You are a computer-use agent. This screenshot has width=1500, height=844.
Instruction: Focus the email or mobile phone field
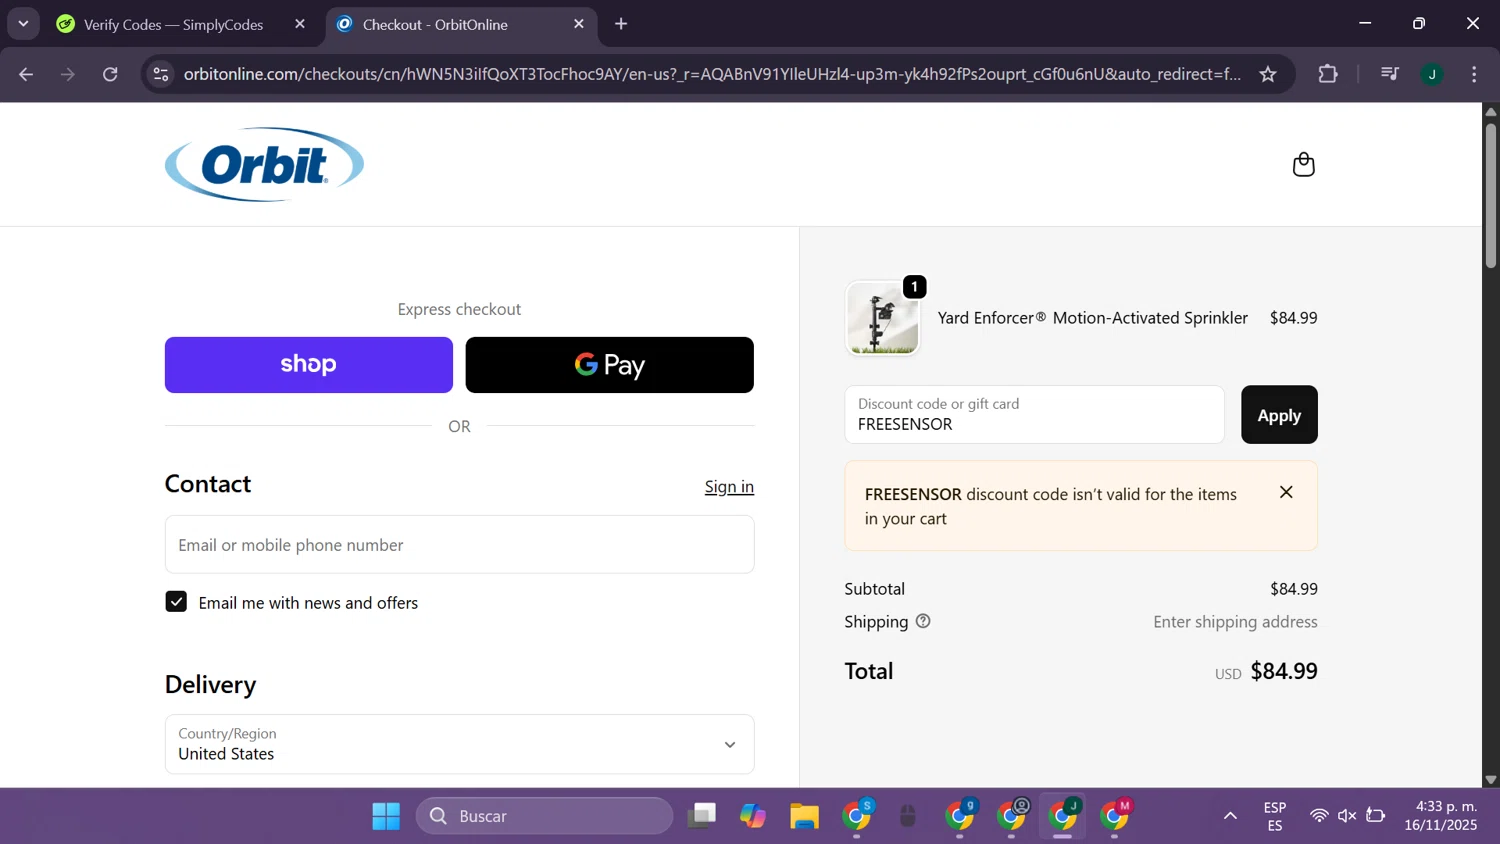point(459,545)
